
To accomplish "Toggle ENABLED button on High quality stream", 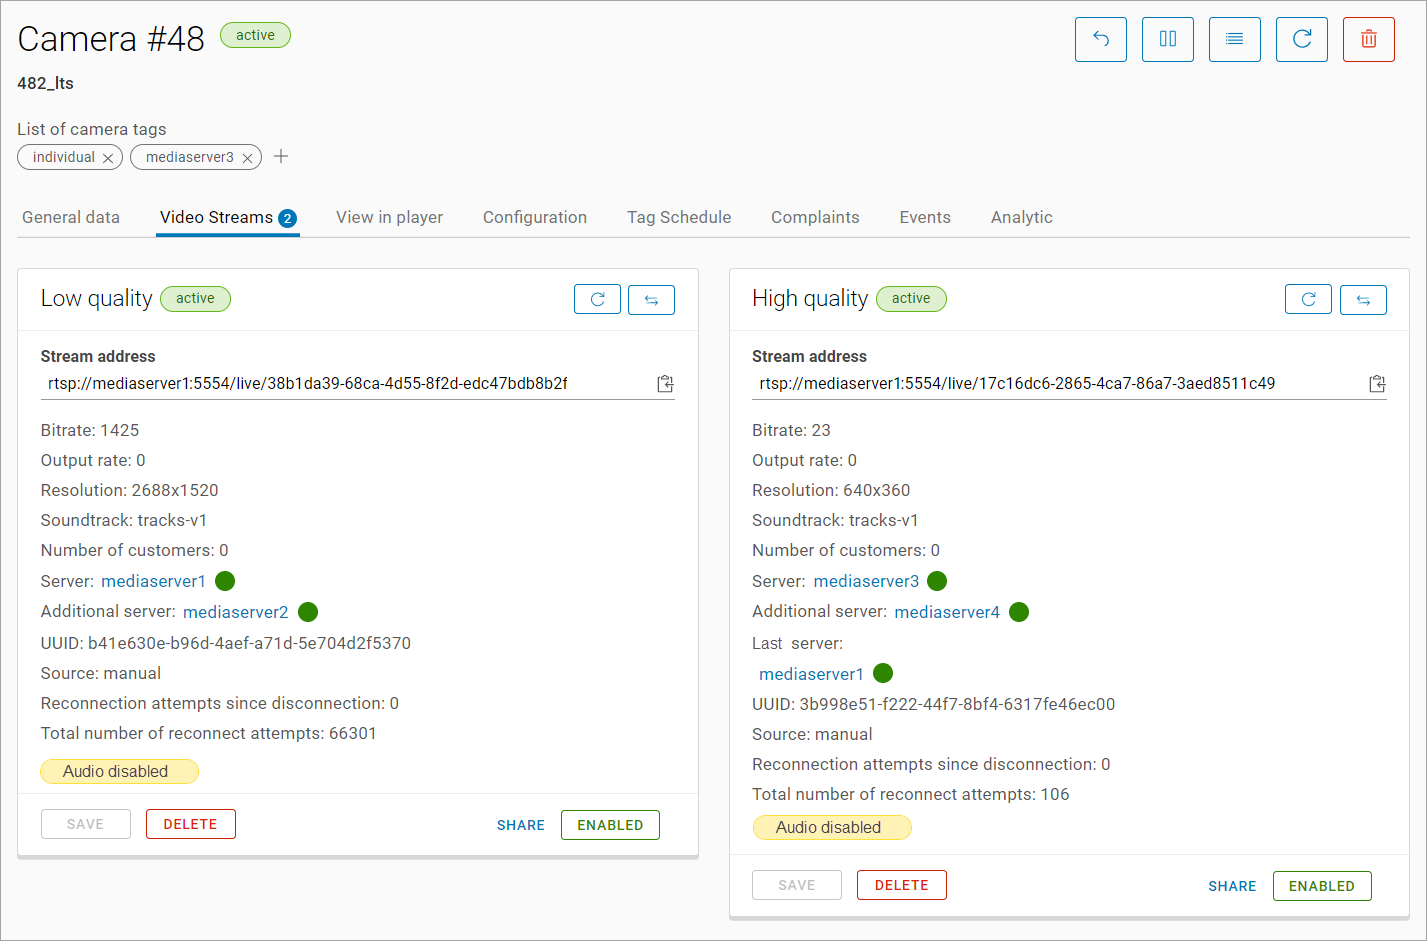I will click(x=1321, y=886).
